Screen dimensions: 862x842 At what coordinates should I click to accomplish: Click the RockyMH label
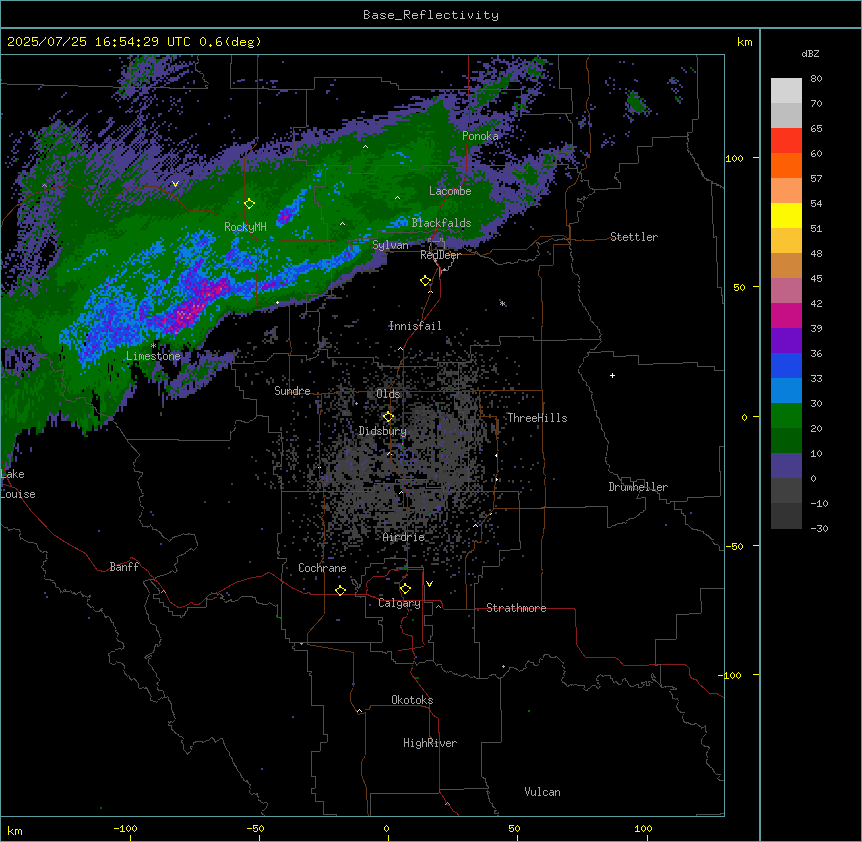click(x=245, y=227)
